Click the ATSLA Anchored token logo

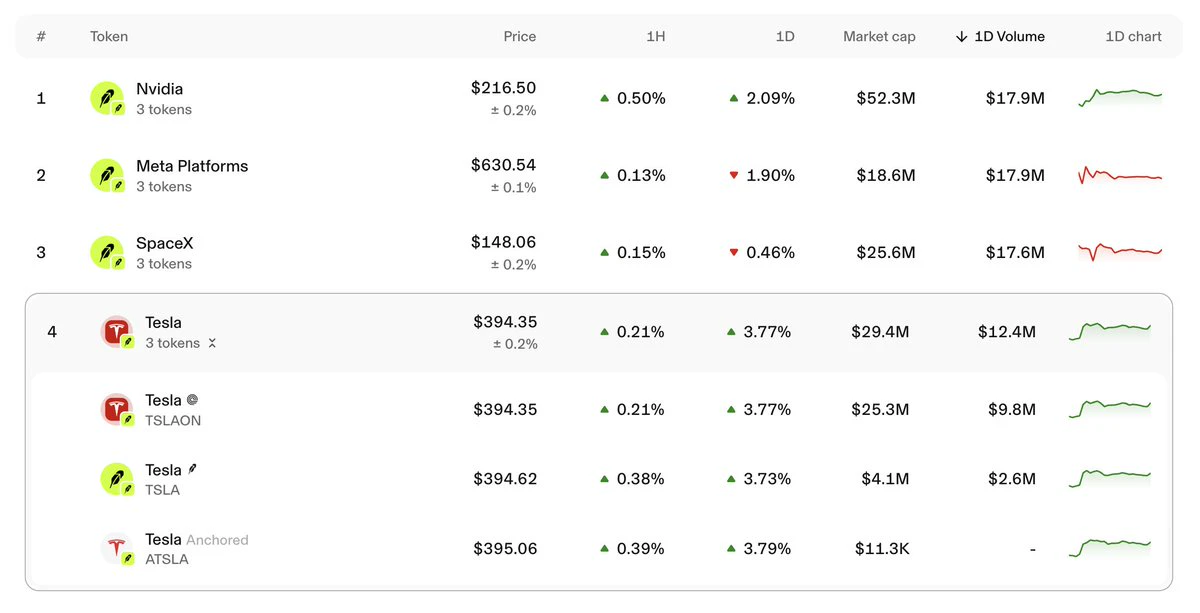(x=117, y=549)
